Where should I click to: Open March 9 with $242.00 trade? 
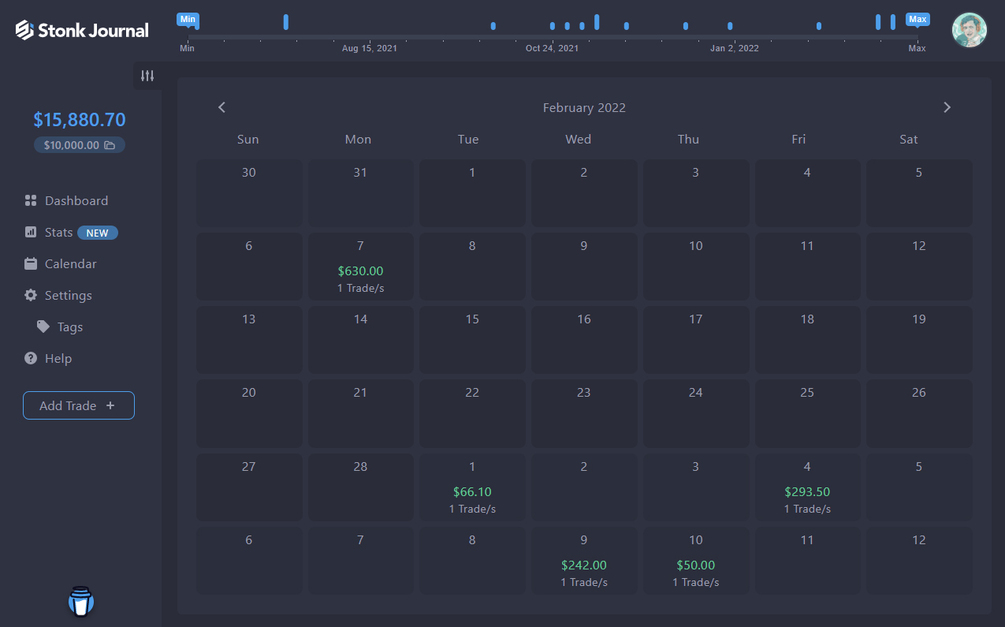pos(584,560)
